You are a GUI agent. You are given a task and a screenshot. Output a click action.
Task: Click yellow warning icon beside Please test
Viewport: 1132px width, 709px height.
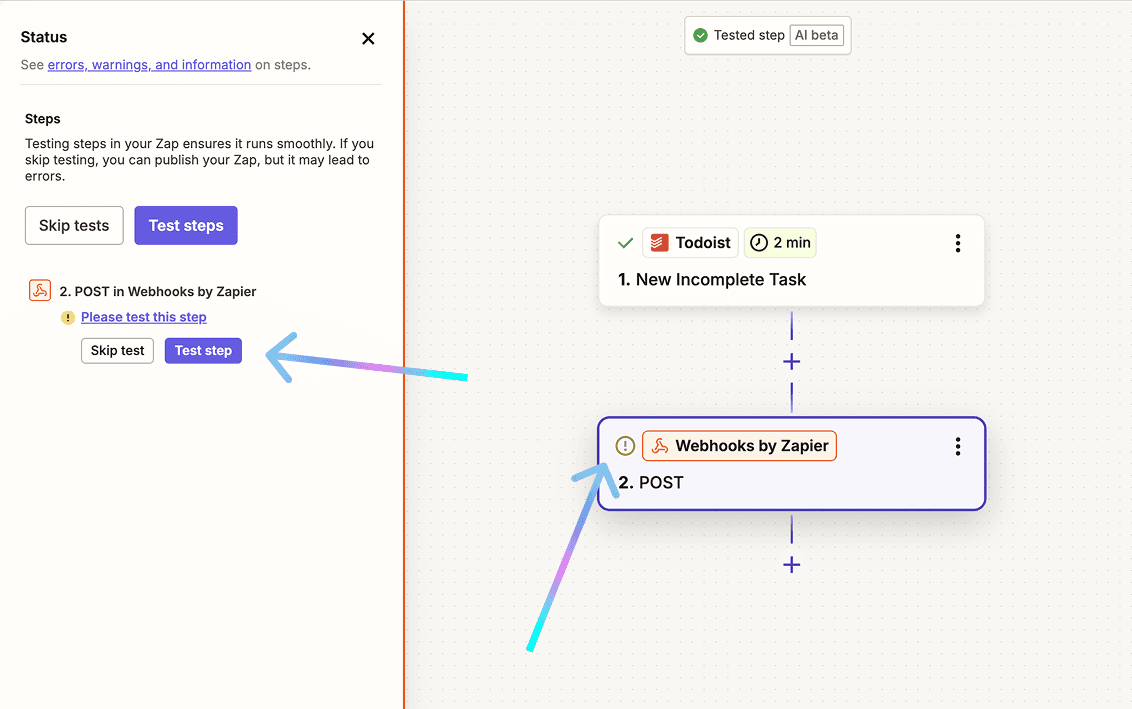[x=68, y=318]
